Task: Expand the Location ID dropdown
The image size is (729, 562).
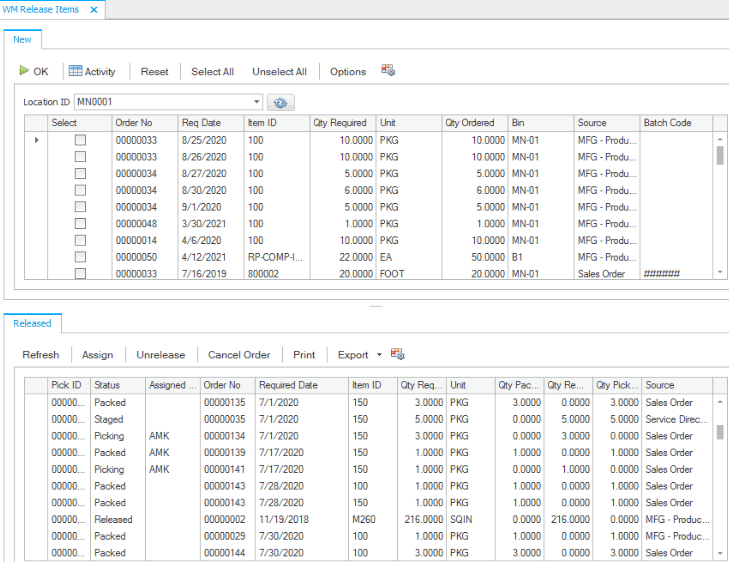Action: [x=257, y=102]
